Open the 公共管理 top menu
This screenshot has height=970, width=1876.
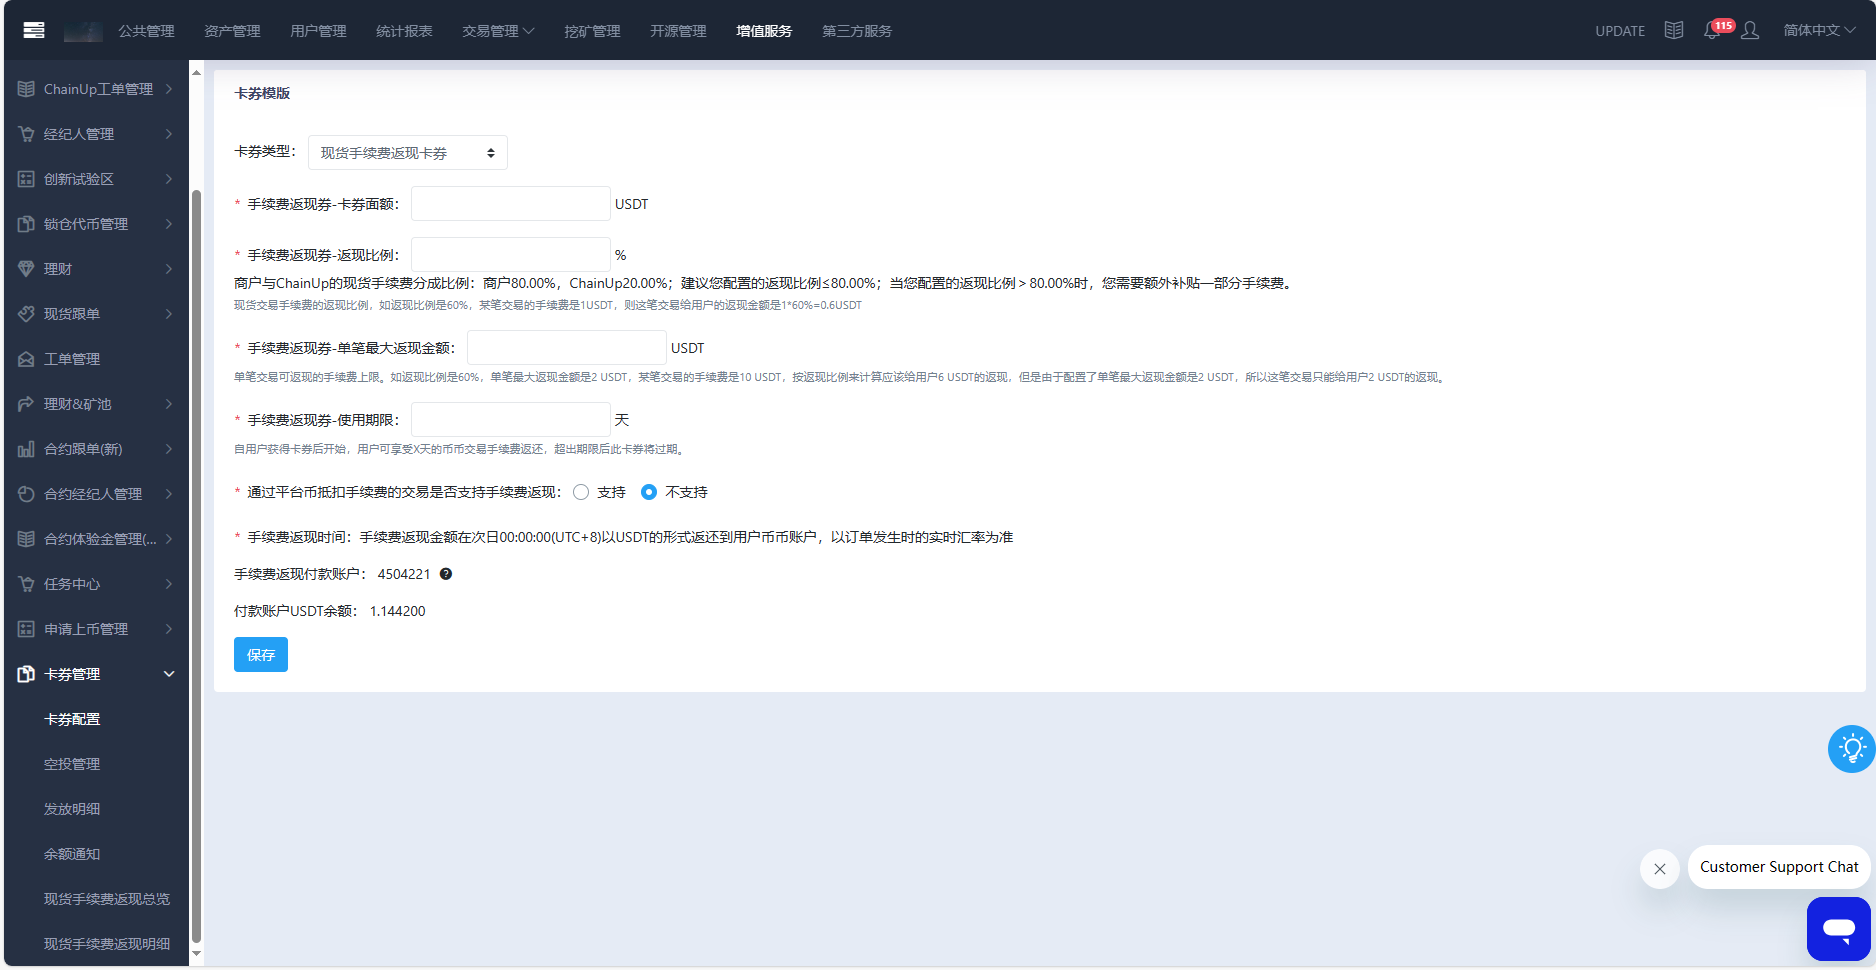[x=146, y=31]
